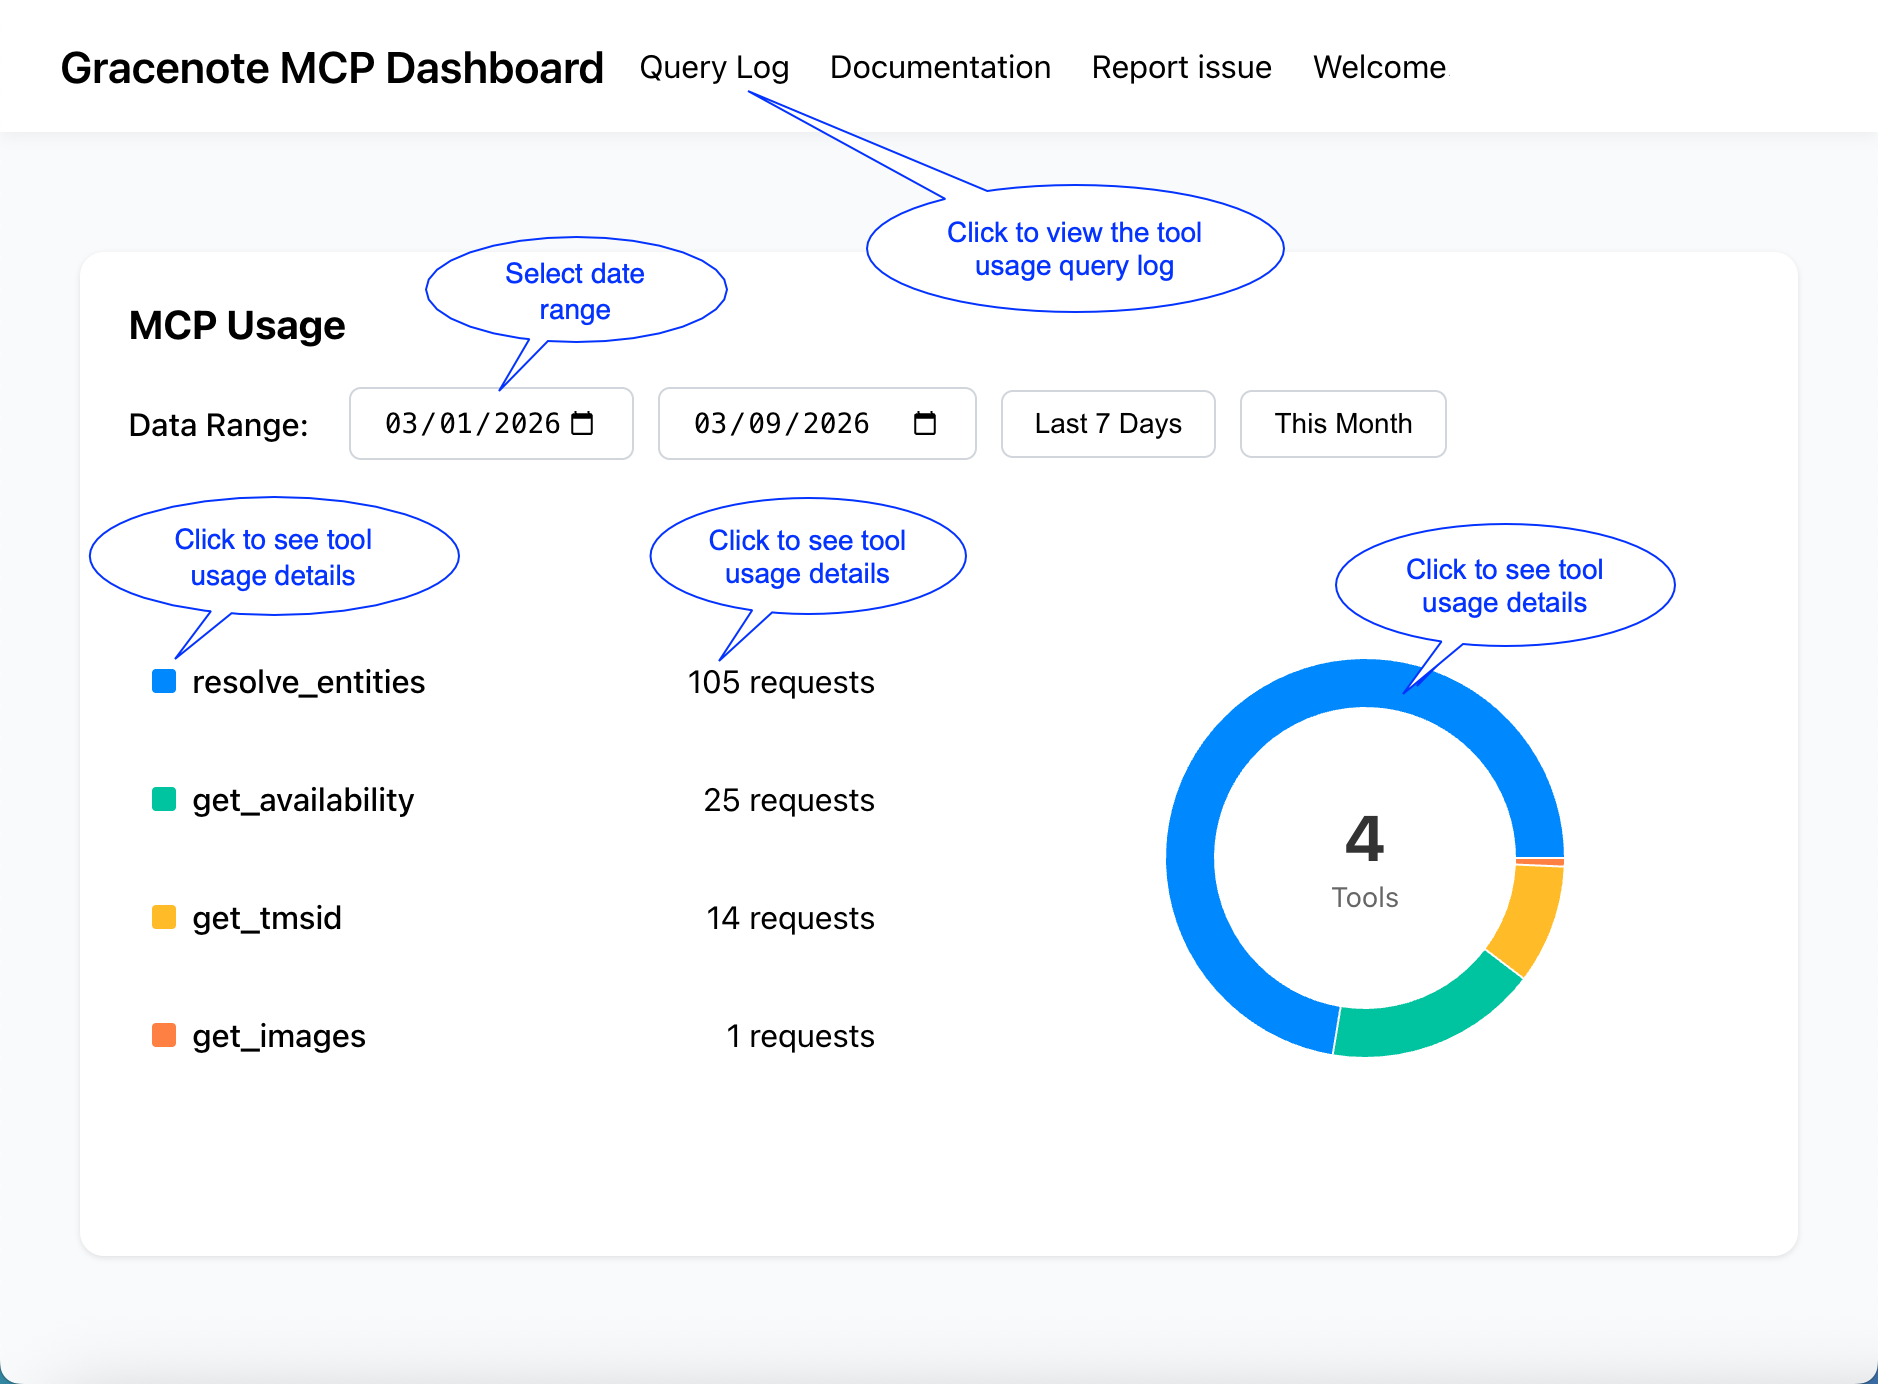
Task: Go to Report issue link
Action: coord(1181,68)
